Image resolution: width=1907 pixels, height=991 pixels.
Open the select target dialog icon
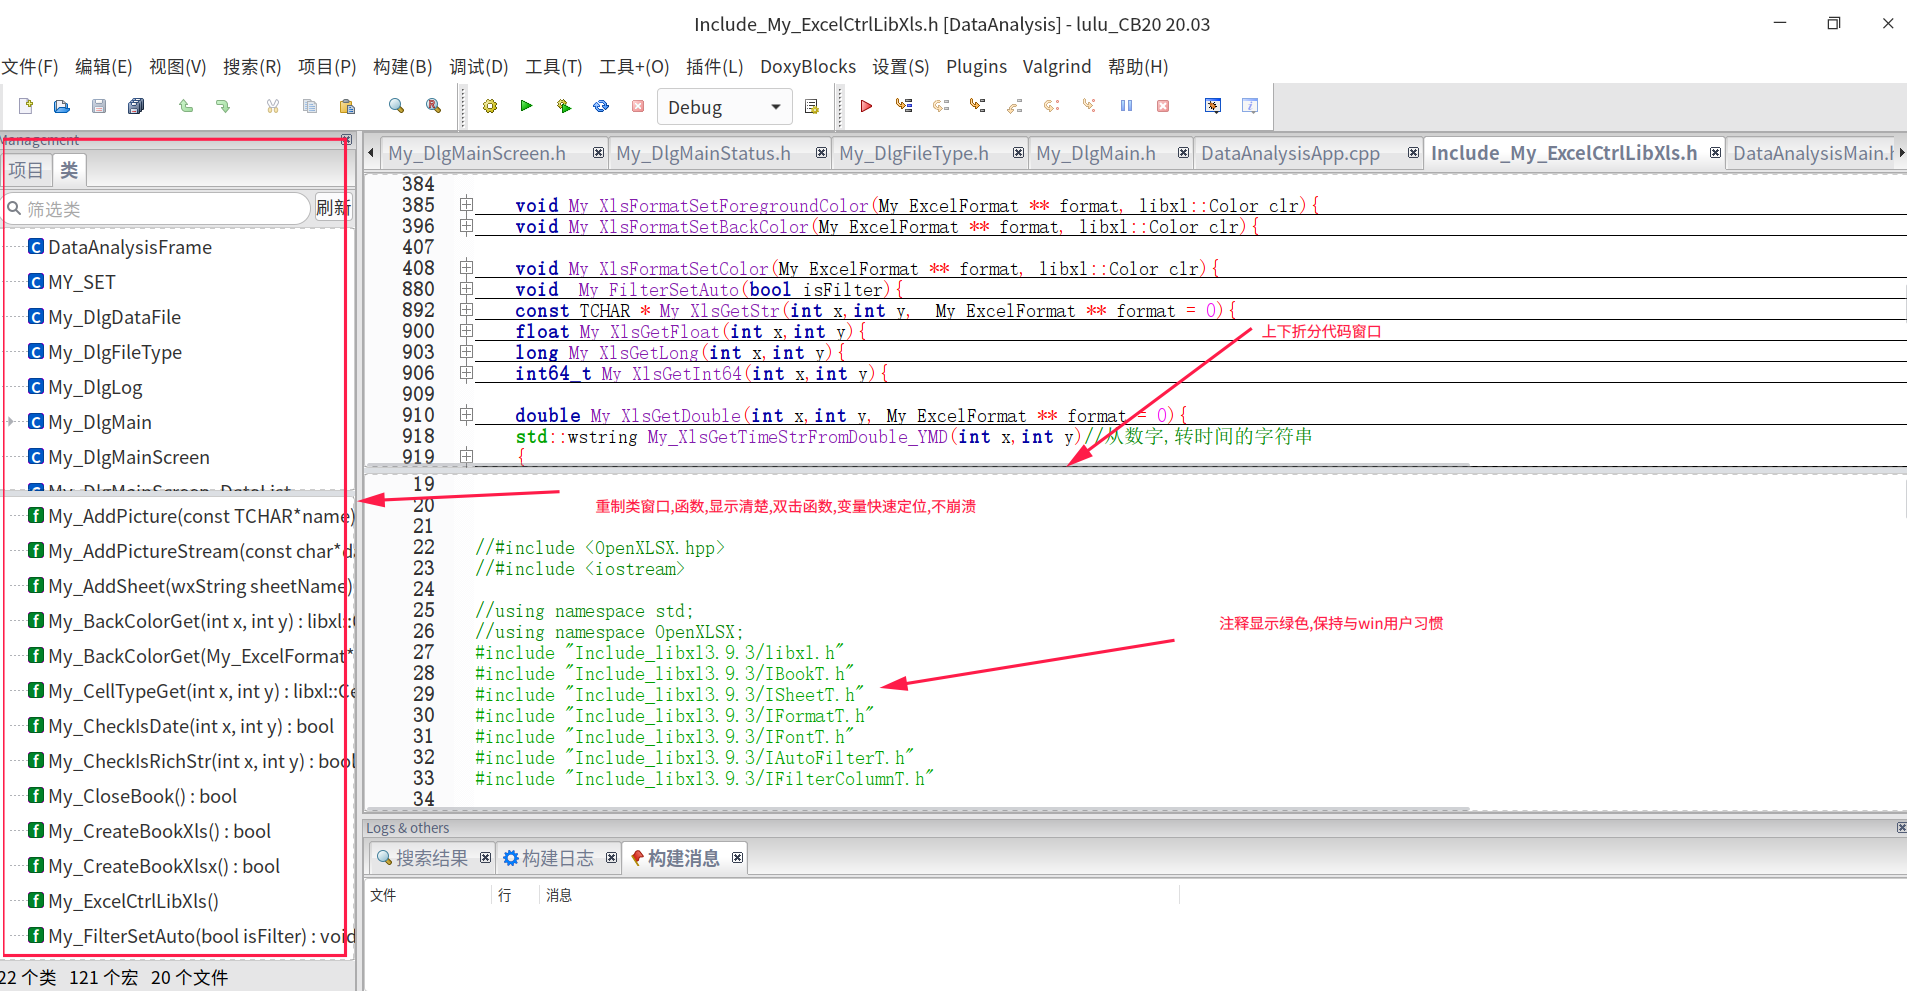click(812, 107)
